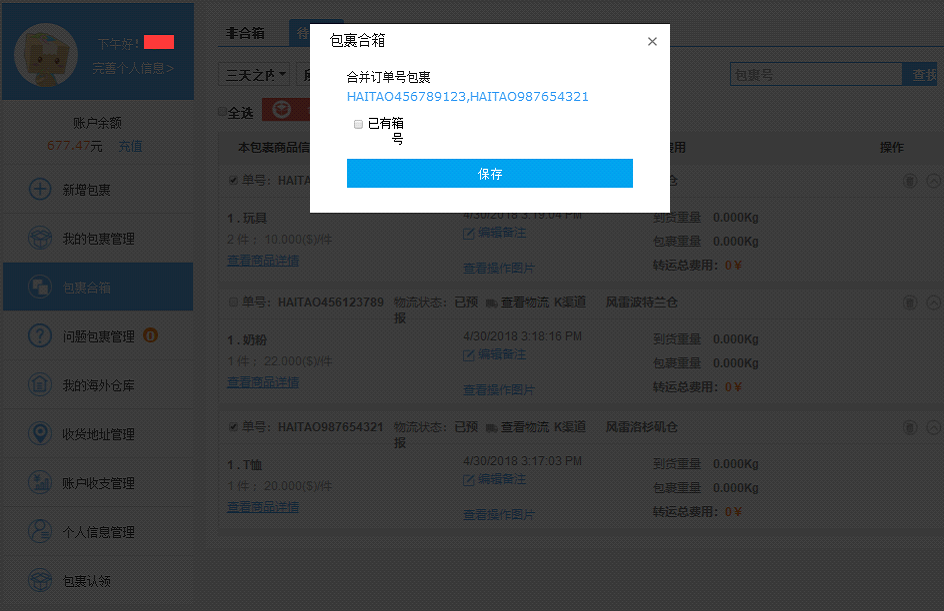Check the 已有箱号 checkbox in dialog
The image size is (944, 611).
[x=358, y=125]
